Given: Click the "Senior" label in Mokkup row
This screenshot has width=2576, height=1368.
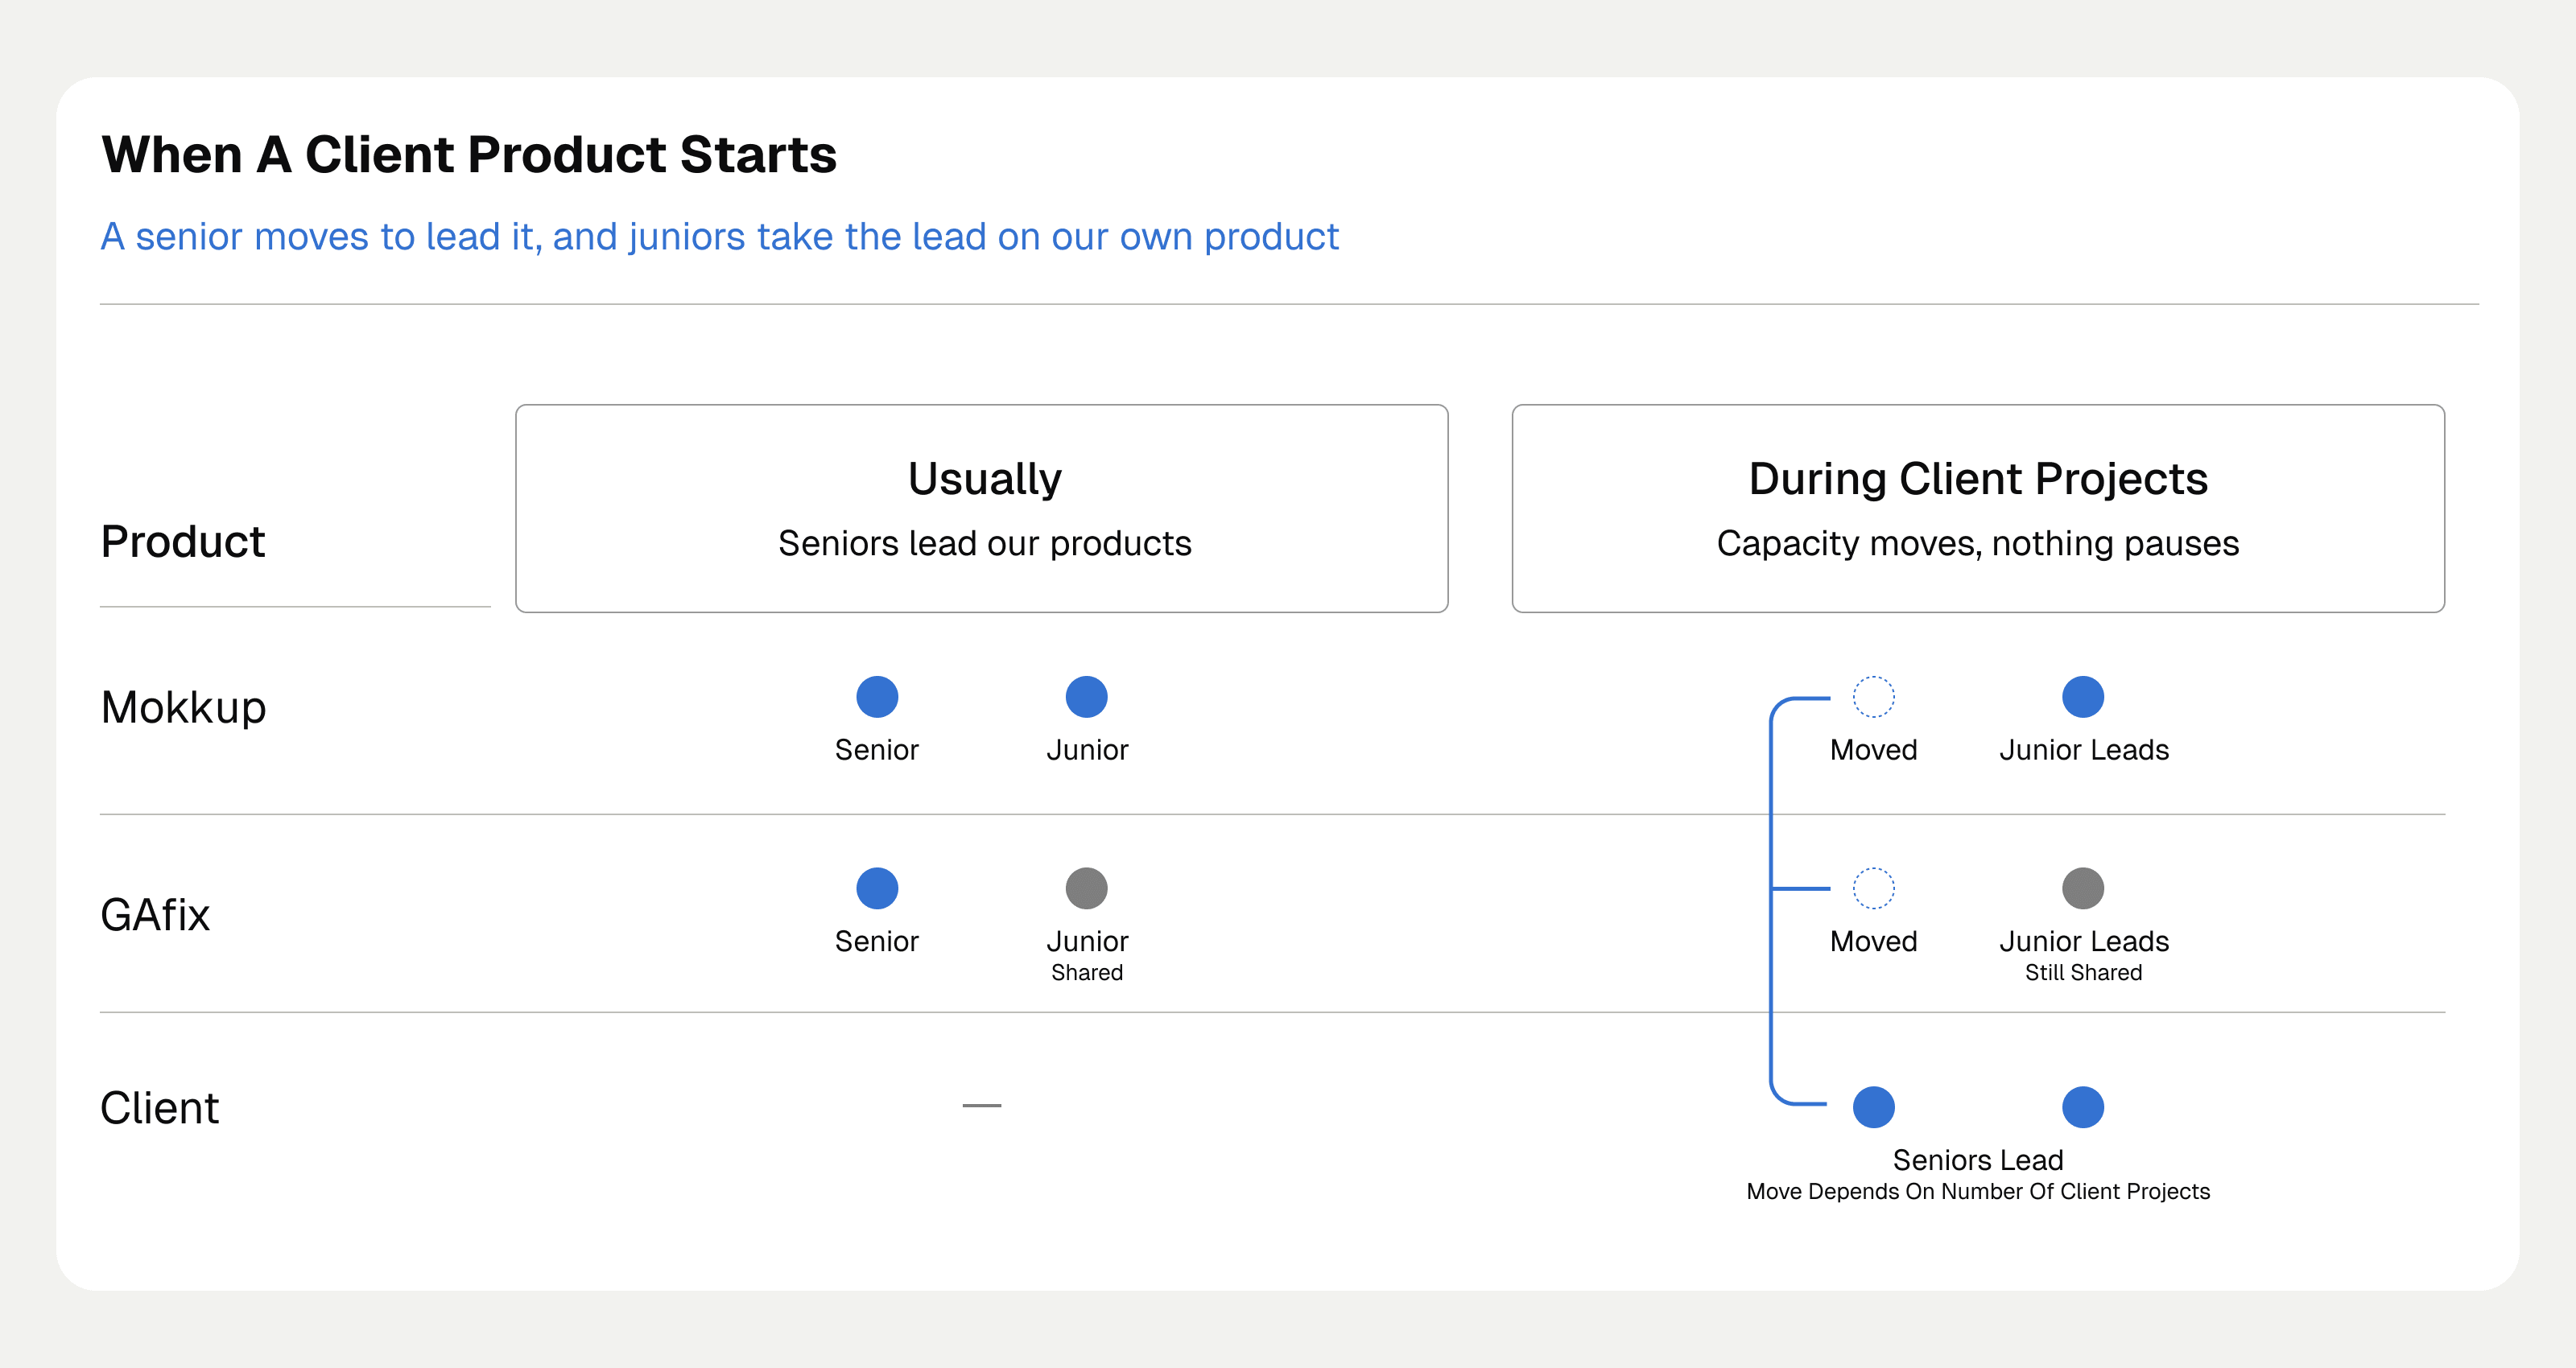Looking at the screenshot, I should tap(876, 750).
